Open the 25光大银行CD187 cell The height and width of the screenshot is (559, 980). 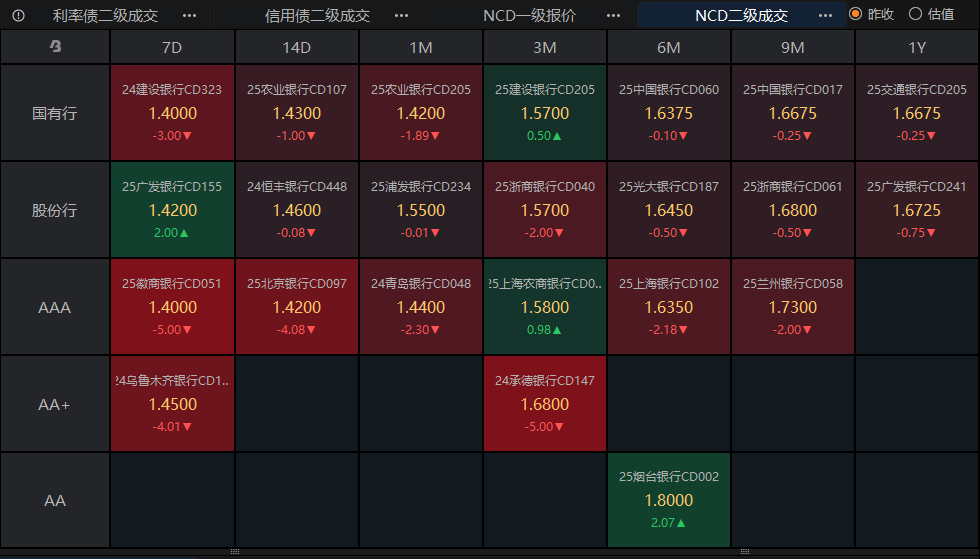[669, 209]
